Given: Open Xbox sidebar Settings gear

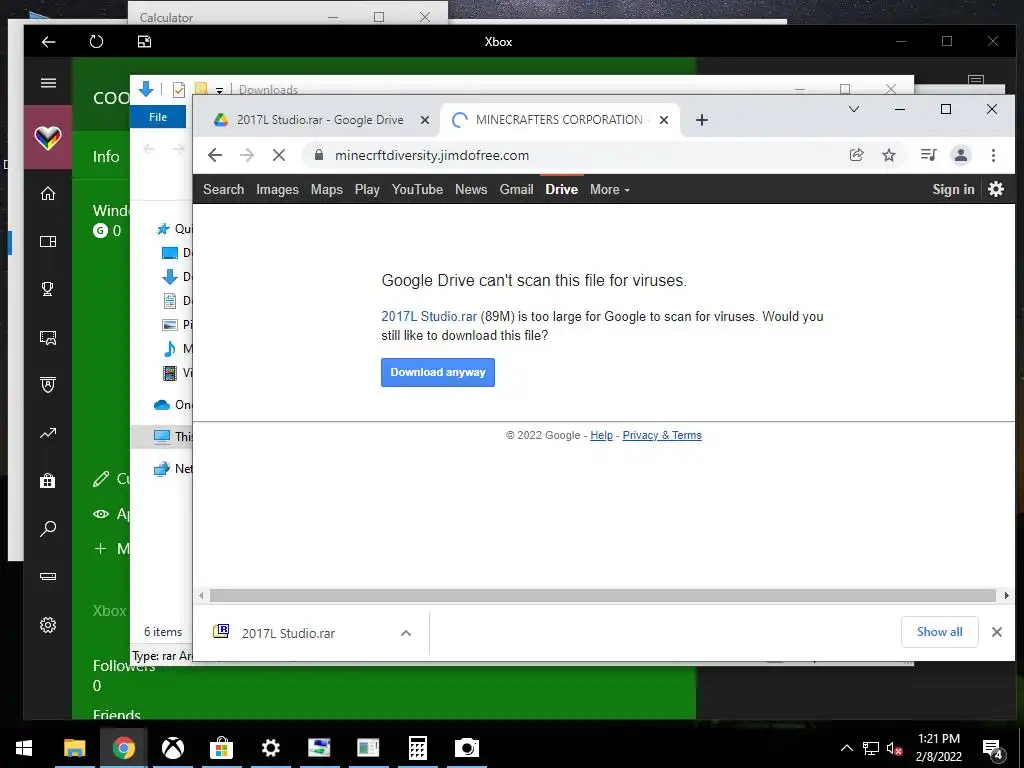Looking at the screenshot, I should point(48,625).
